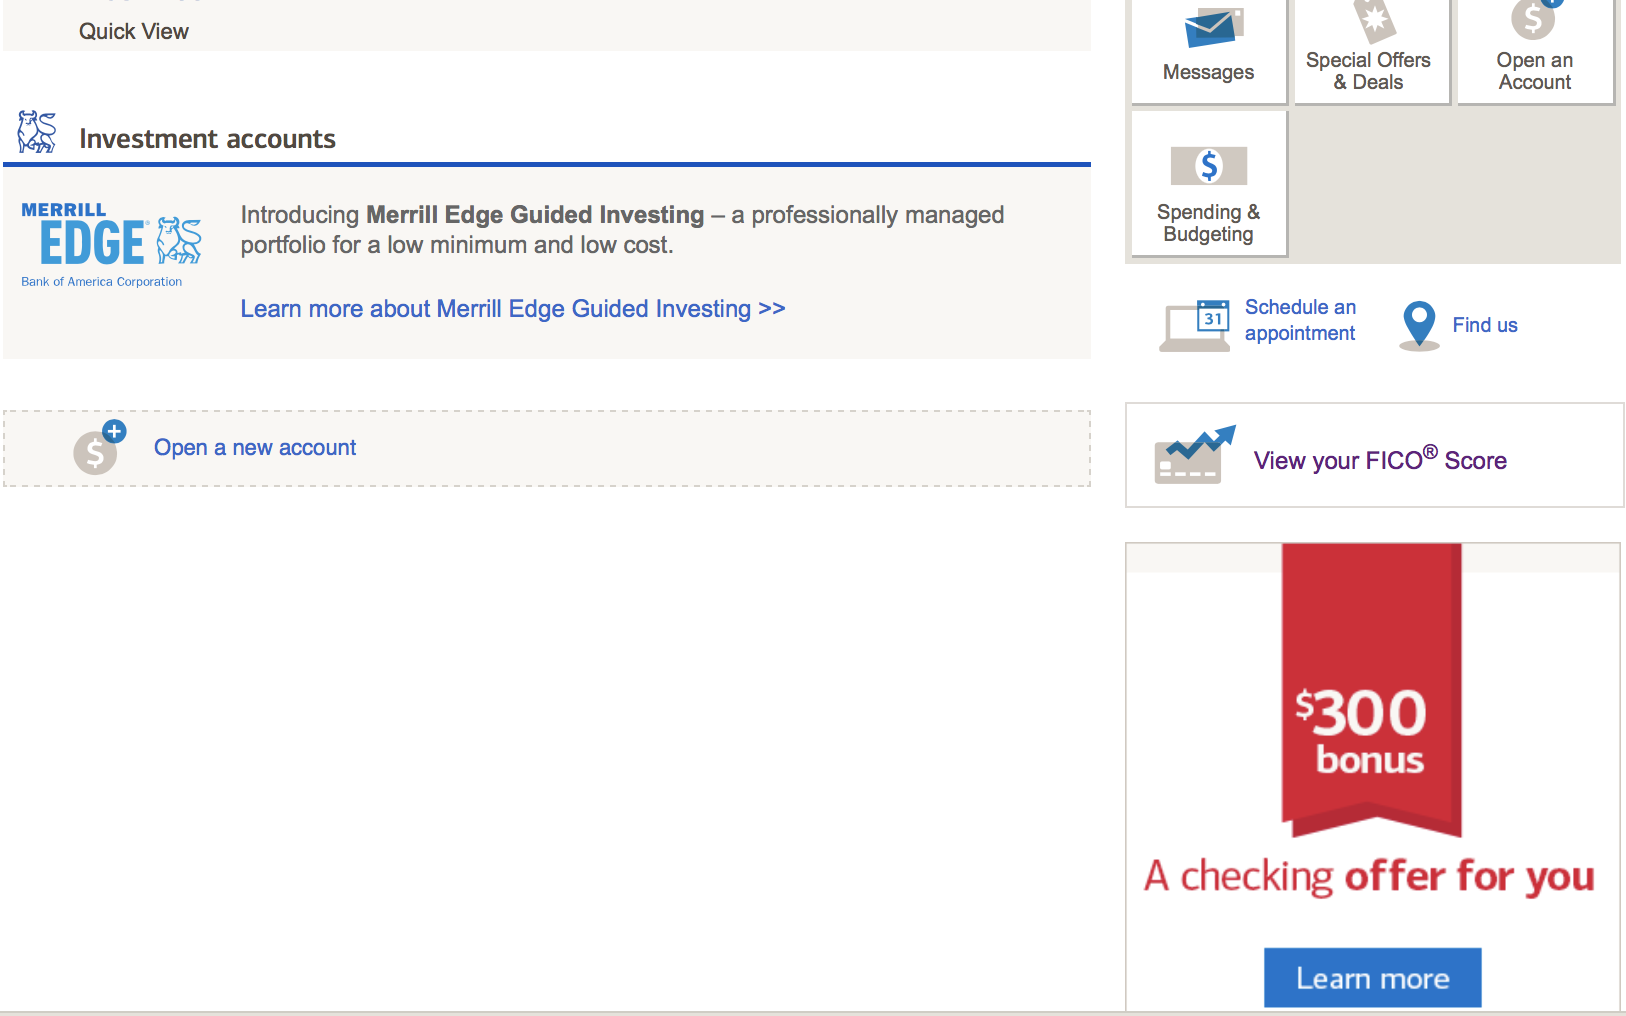Open the Find us link

tap(1485, 325)
